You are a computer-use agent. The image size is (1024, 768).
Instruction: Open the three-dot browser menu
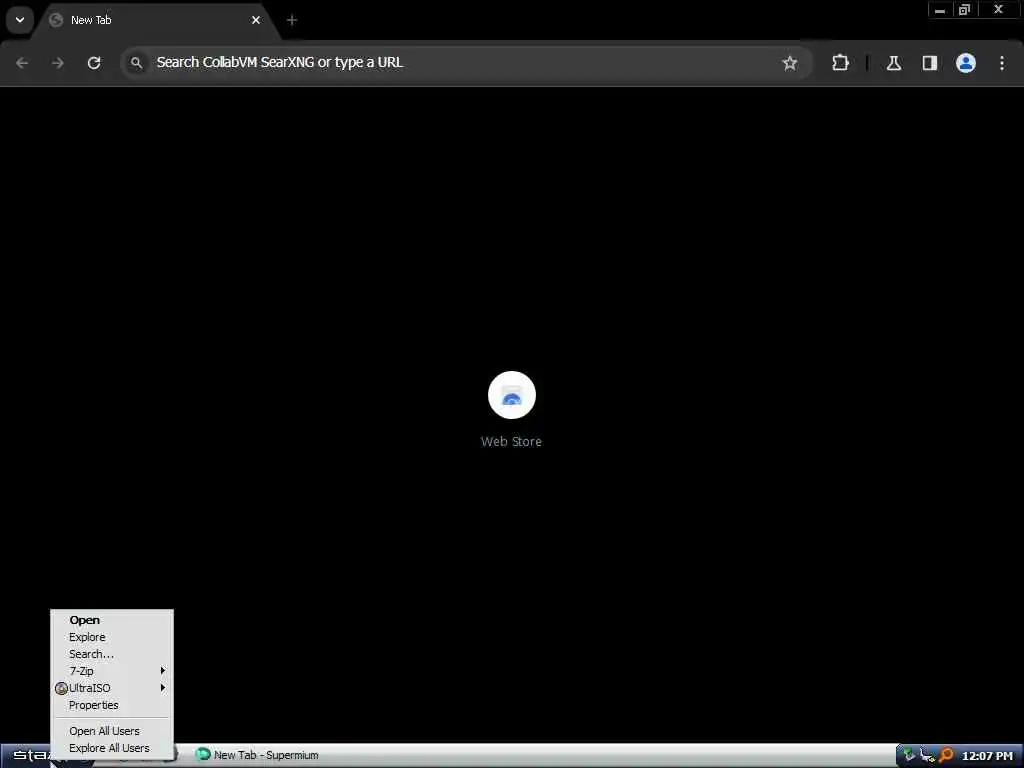(x=1002, y=63)
